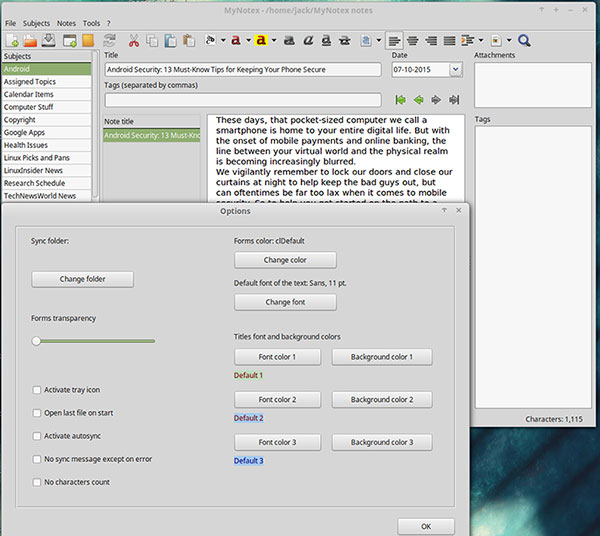Image resolution: width=600 pixels, height=536 pixels.
Task: Click the orange note page toolbar icon
Action: (88, 40)
